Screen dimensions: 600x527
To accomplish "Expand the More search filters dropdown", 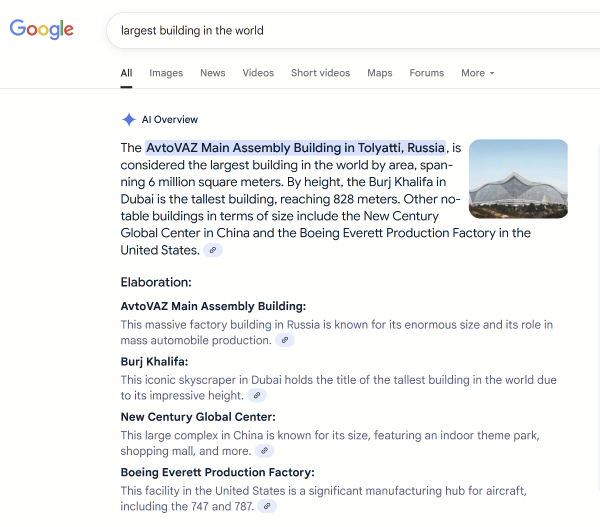I will [477, 73].
